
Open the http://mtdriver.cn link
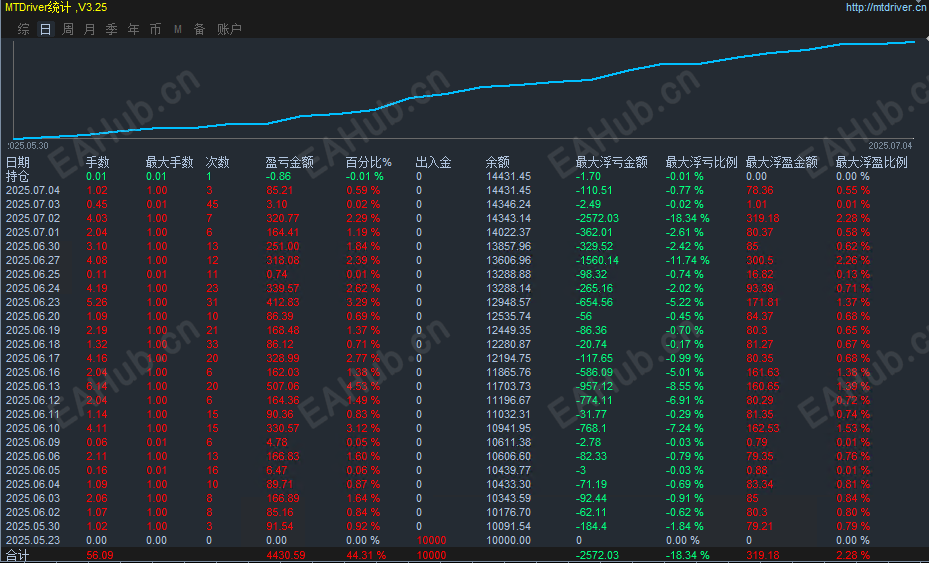[x=886, y=7]
